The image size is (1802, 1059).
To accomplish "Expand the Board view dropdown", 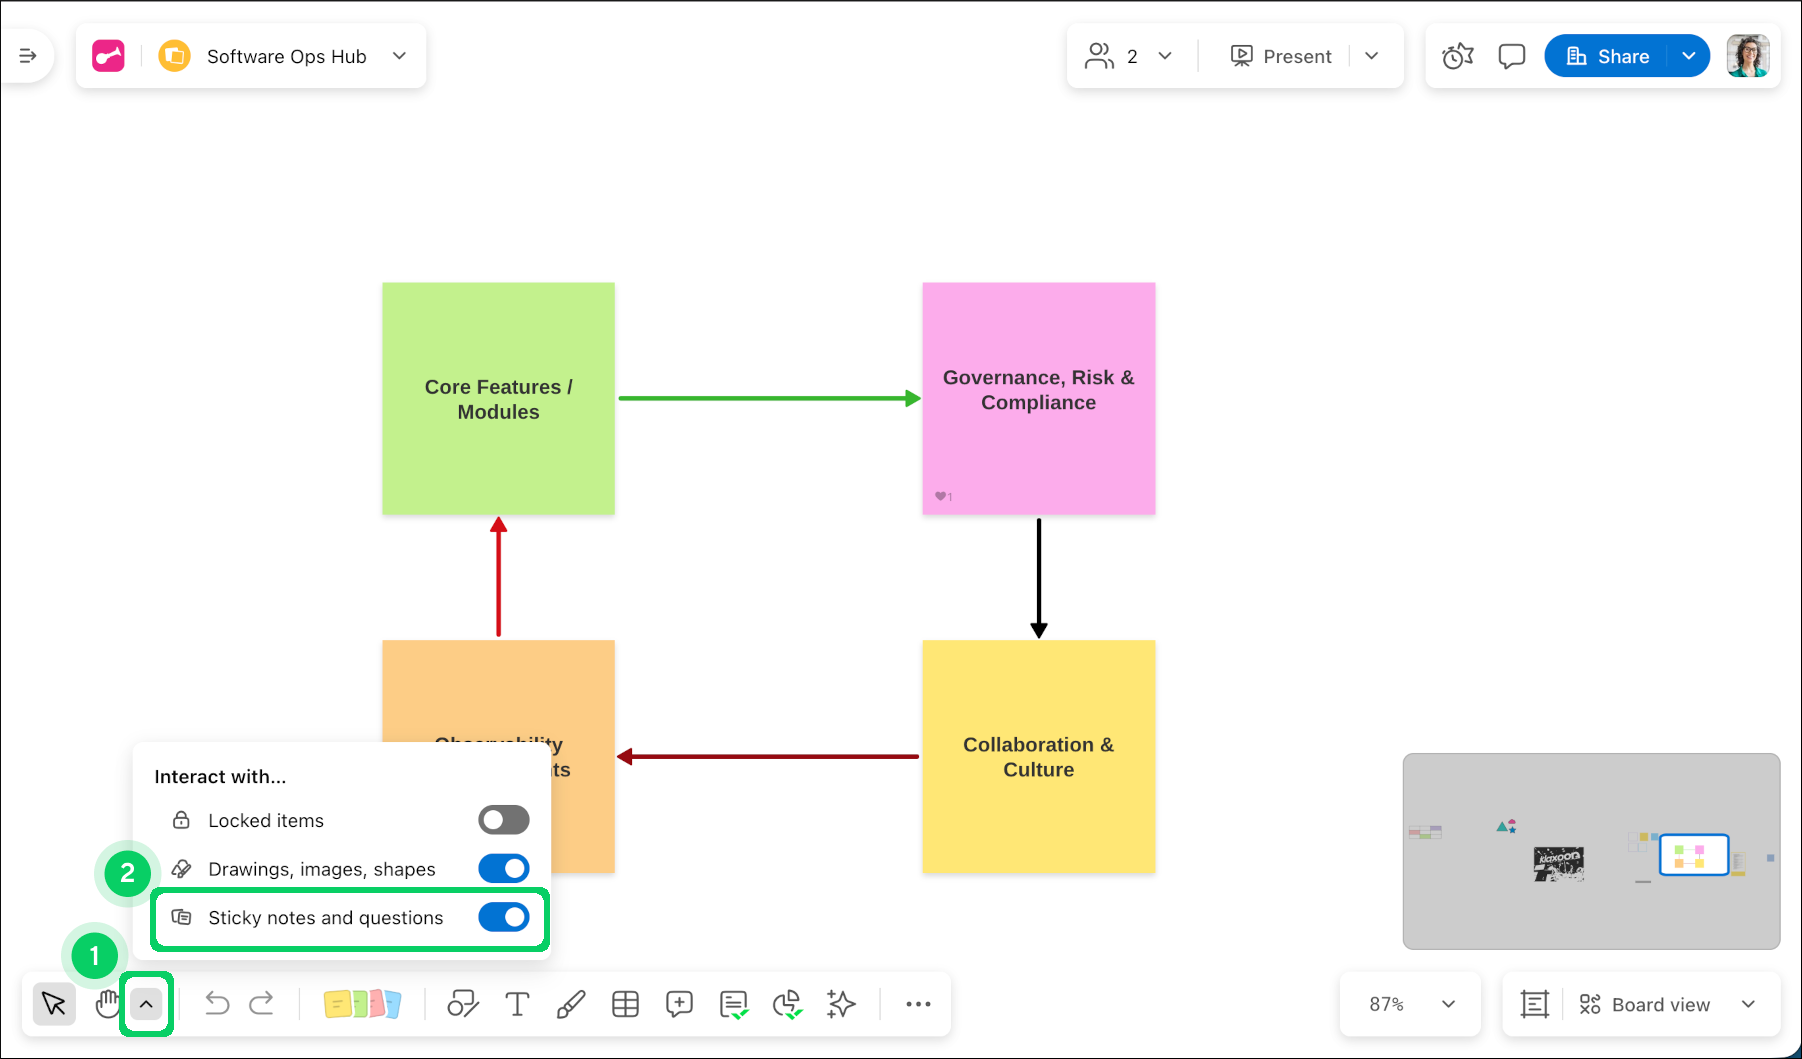I will point(1747,1004).
